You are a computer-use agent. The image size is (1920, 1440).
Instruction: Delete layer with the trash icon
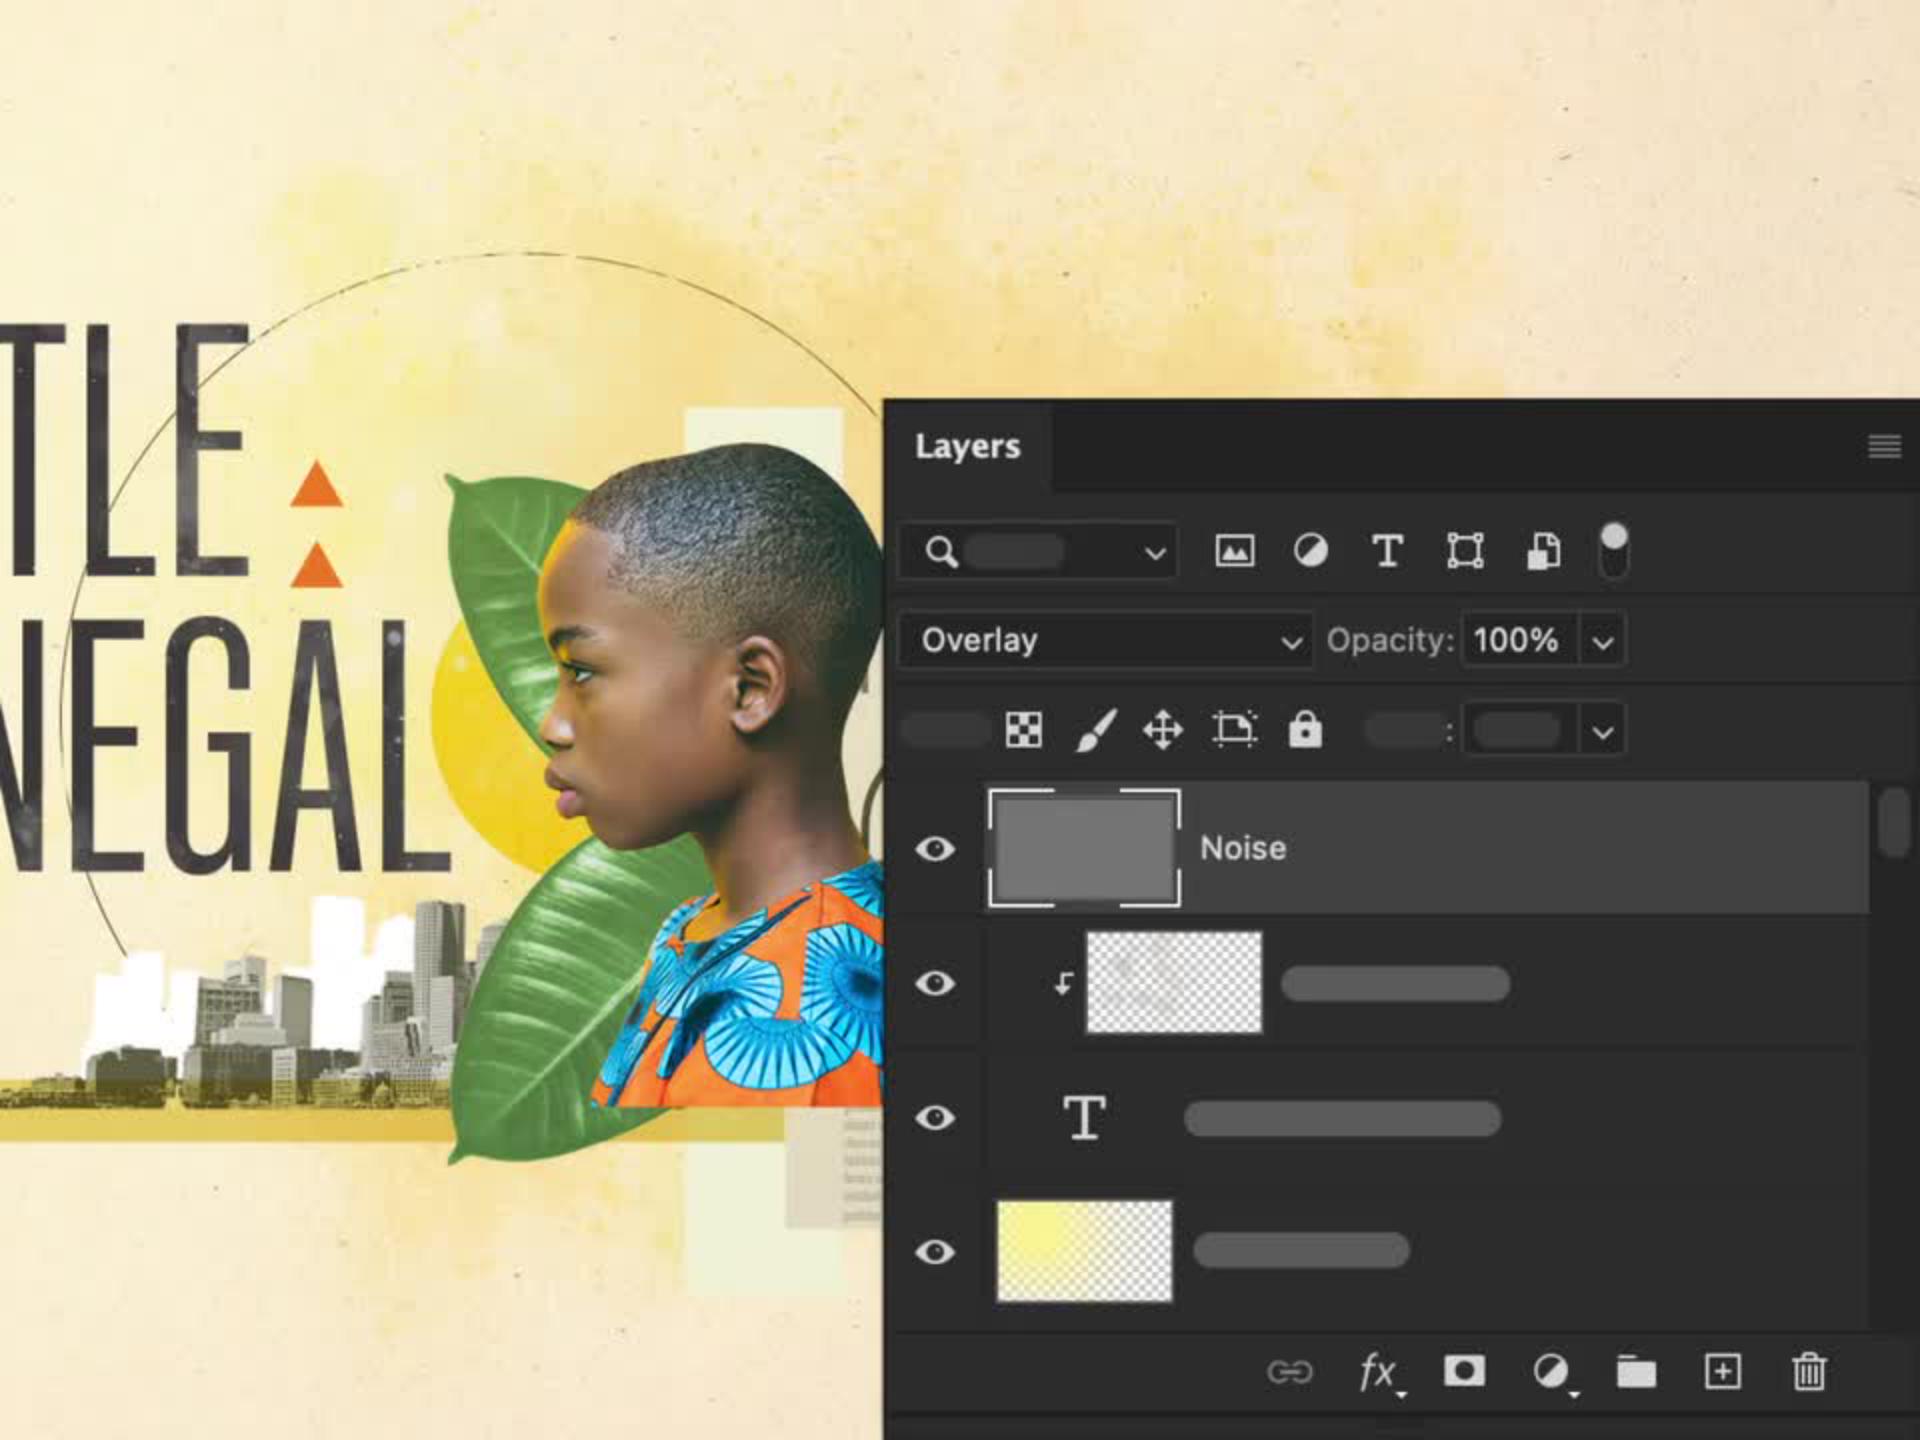tap(1808, 1372)
